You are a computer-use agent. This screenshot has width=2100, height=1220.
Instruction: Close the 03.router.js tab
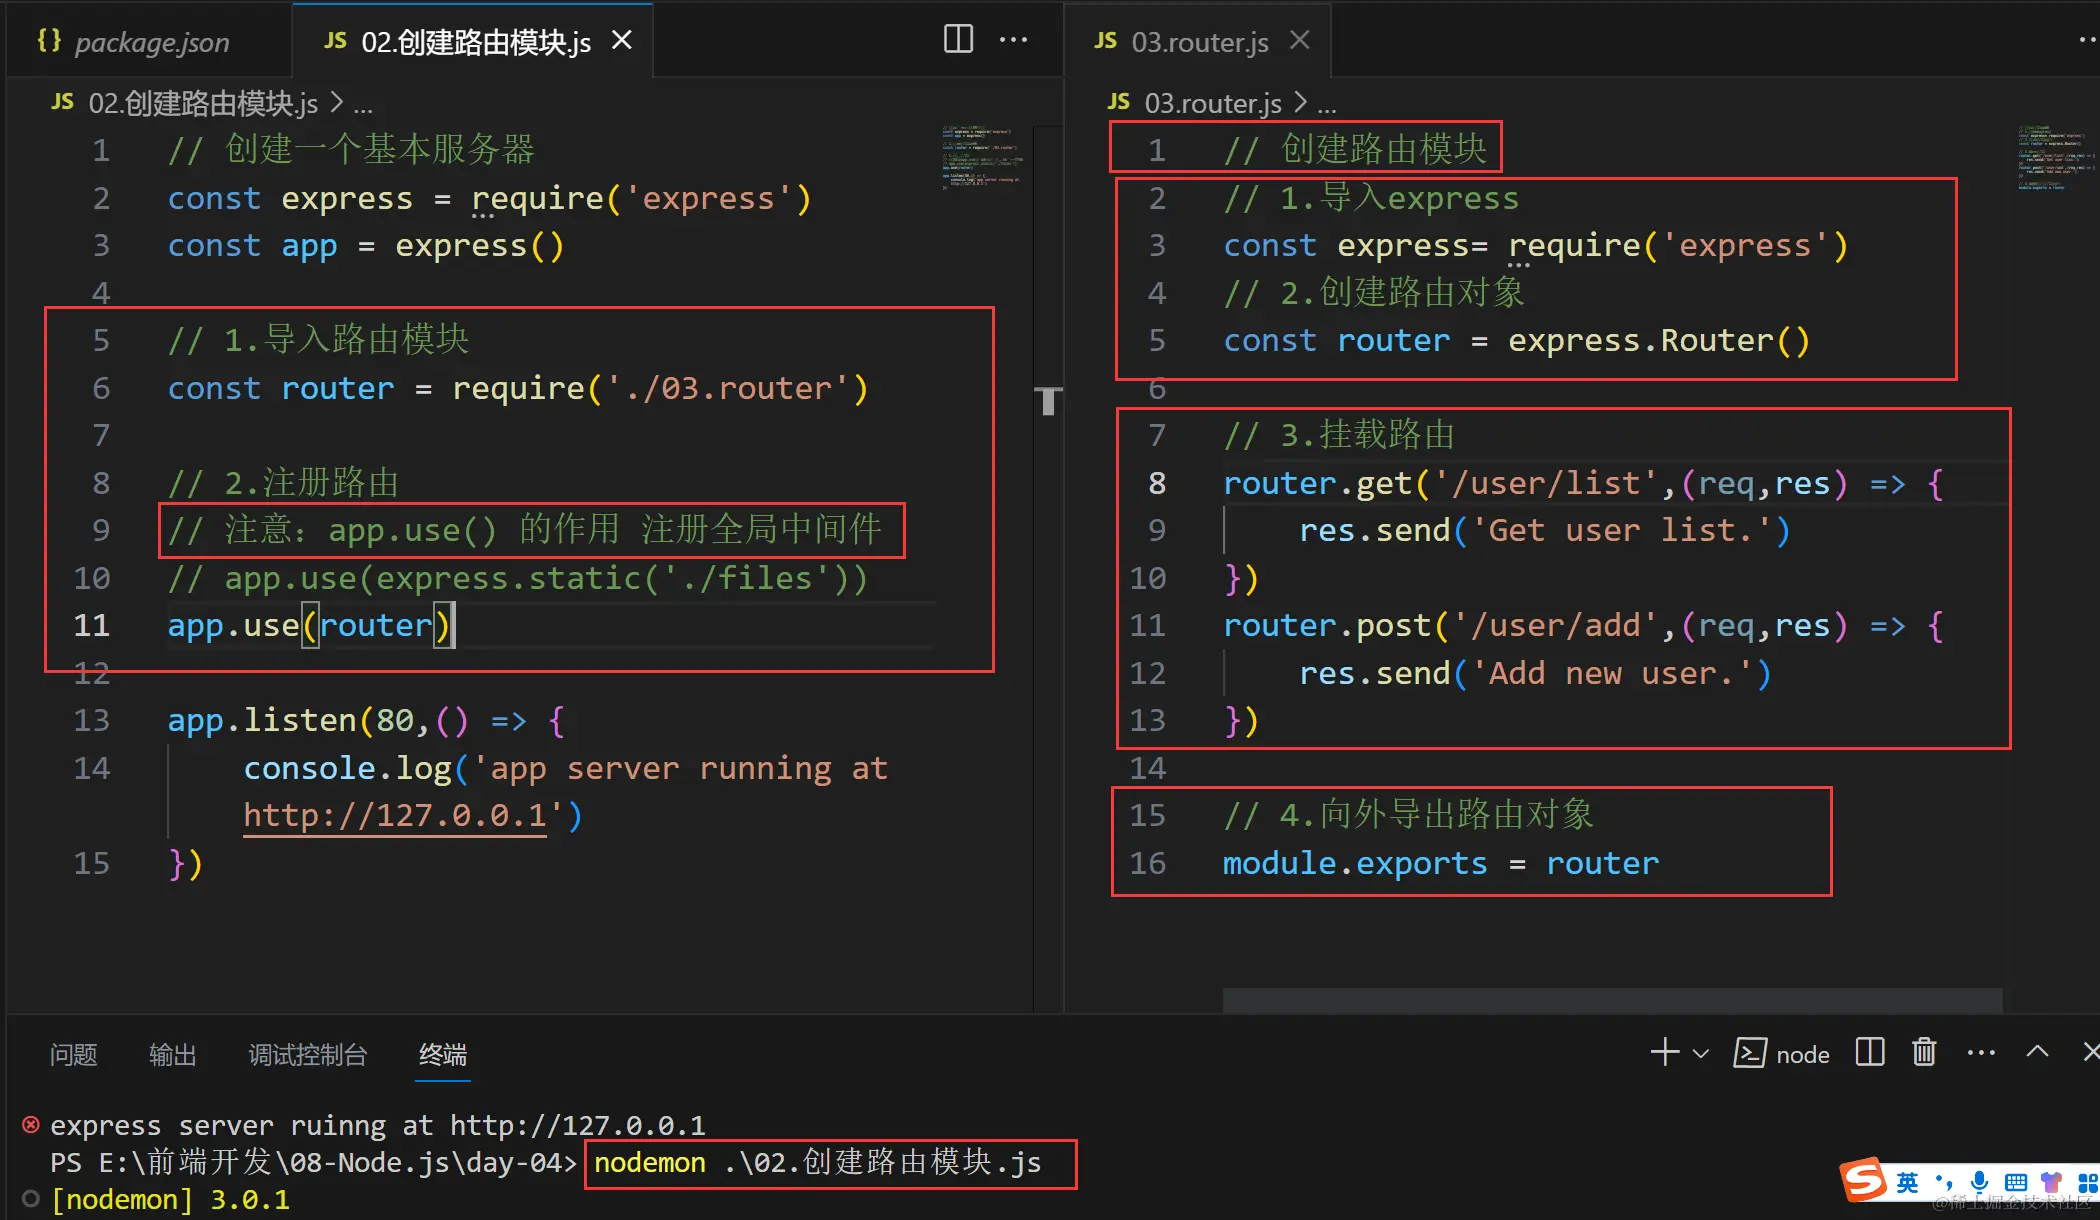[x=1299, y=40]
